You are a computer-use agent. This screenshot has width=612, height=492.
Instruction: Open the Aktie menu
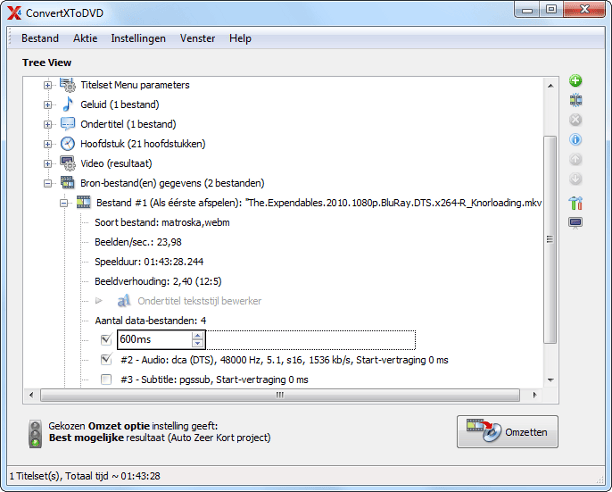[x=85, y=38]
